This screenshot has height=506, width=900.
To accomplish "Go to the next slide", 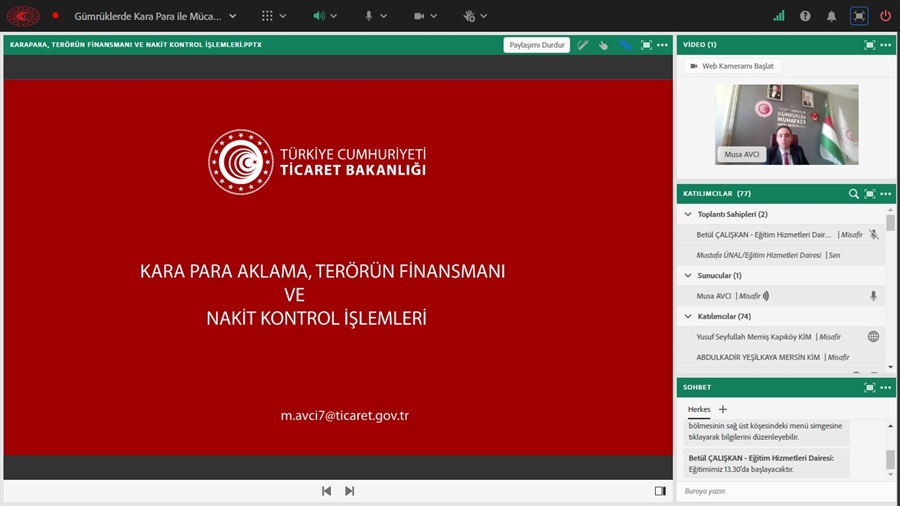I will click(x=349, y=491).
